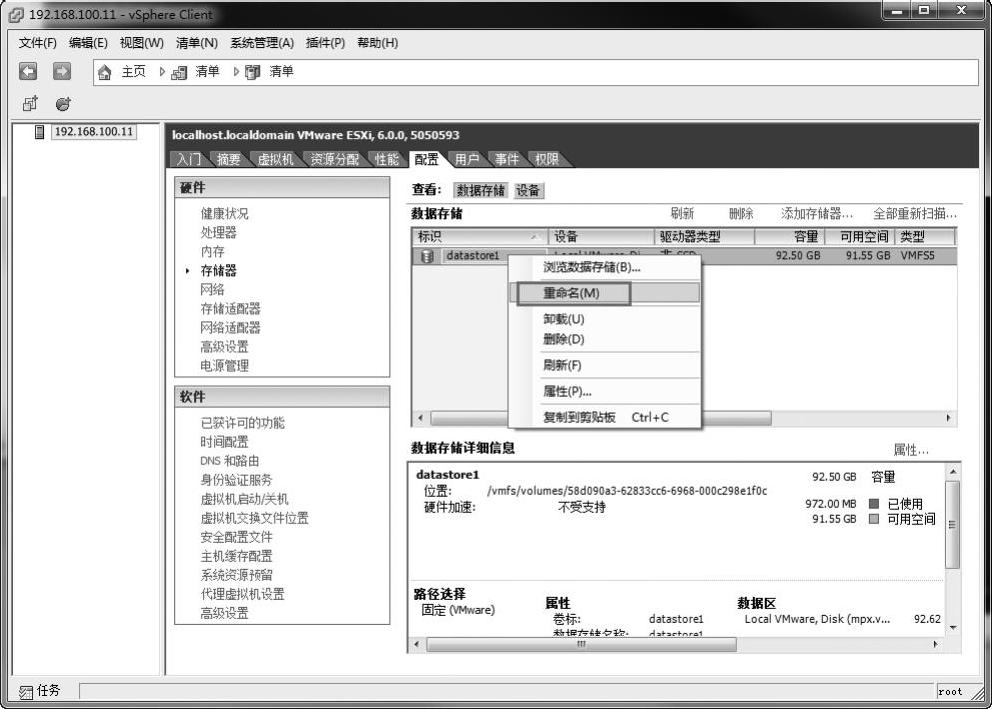Open 网络 in hardware list

click(212, 289)
